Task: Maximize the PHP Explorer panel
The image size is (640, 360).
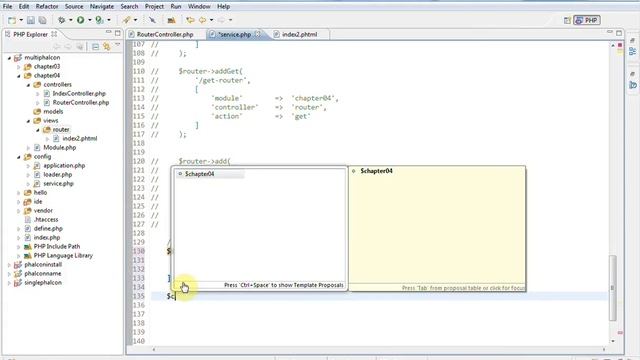Action: point(118,33)
